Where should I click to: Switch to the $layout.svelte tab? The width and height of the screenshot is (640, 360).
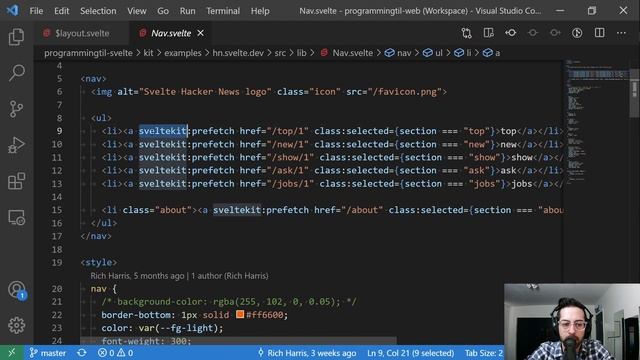(82, 33)
